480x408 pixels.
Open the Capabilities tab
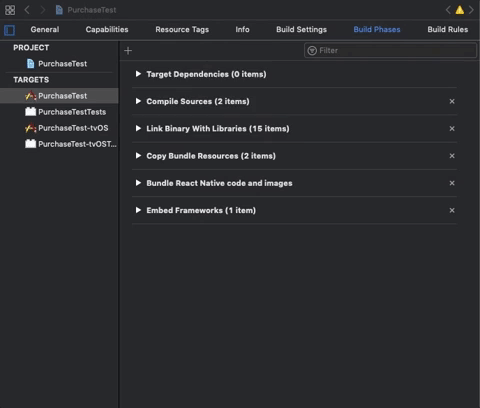[107, 30]
